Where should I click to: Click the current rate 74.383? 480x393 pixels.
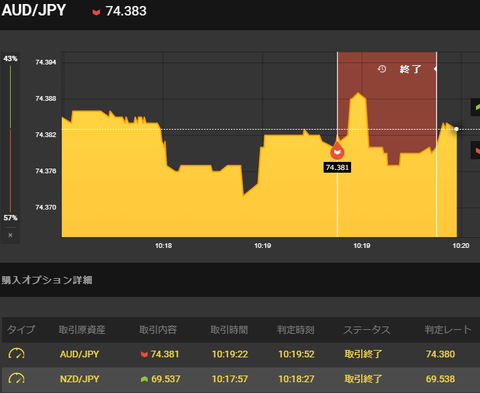tap(126, 11)
